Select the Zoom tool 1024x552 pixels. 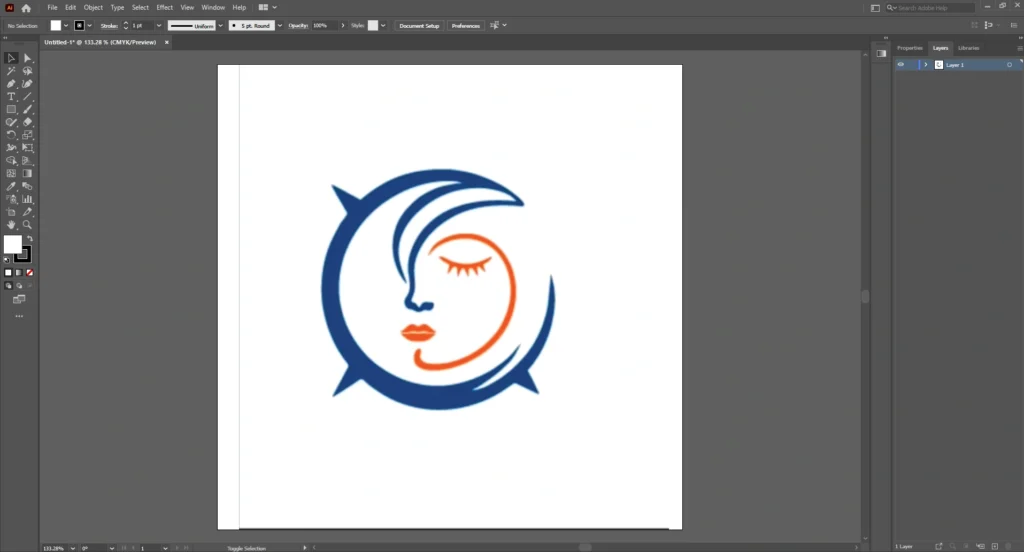tap(27, 224)
